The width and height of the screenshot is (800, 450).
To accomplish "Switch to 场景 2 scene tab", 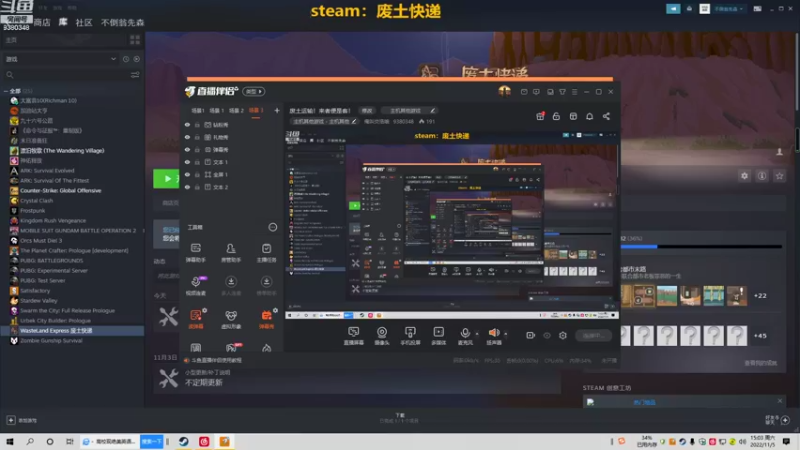I will (236, 111).
